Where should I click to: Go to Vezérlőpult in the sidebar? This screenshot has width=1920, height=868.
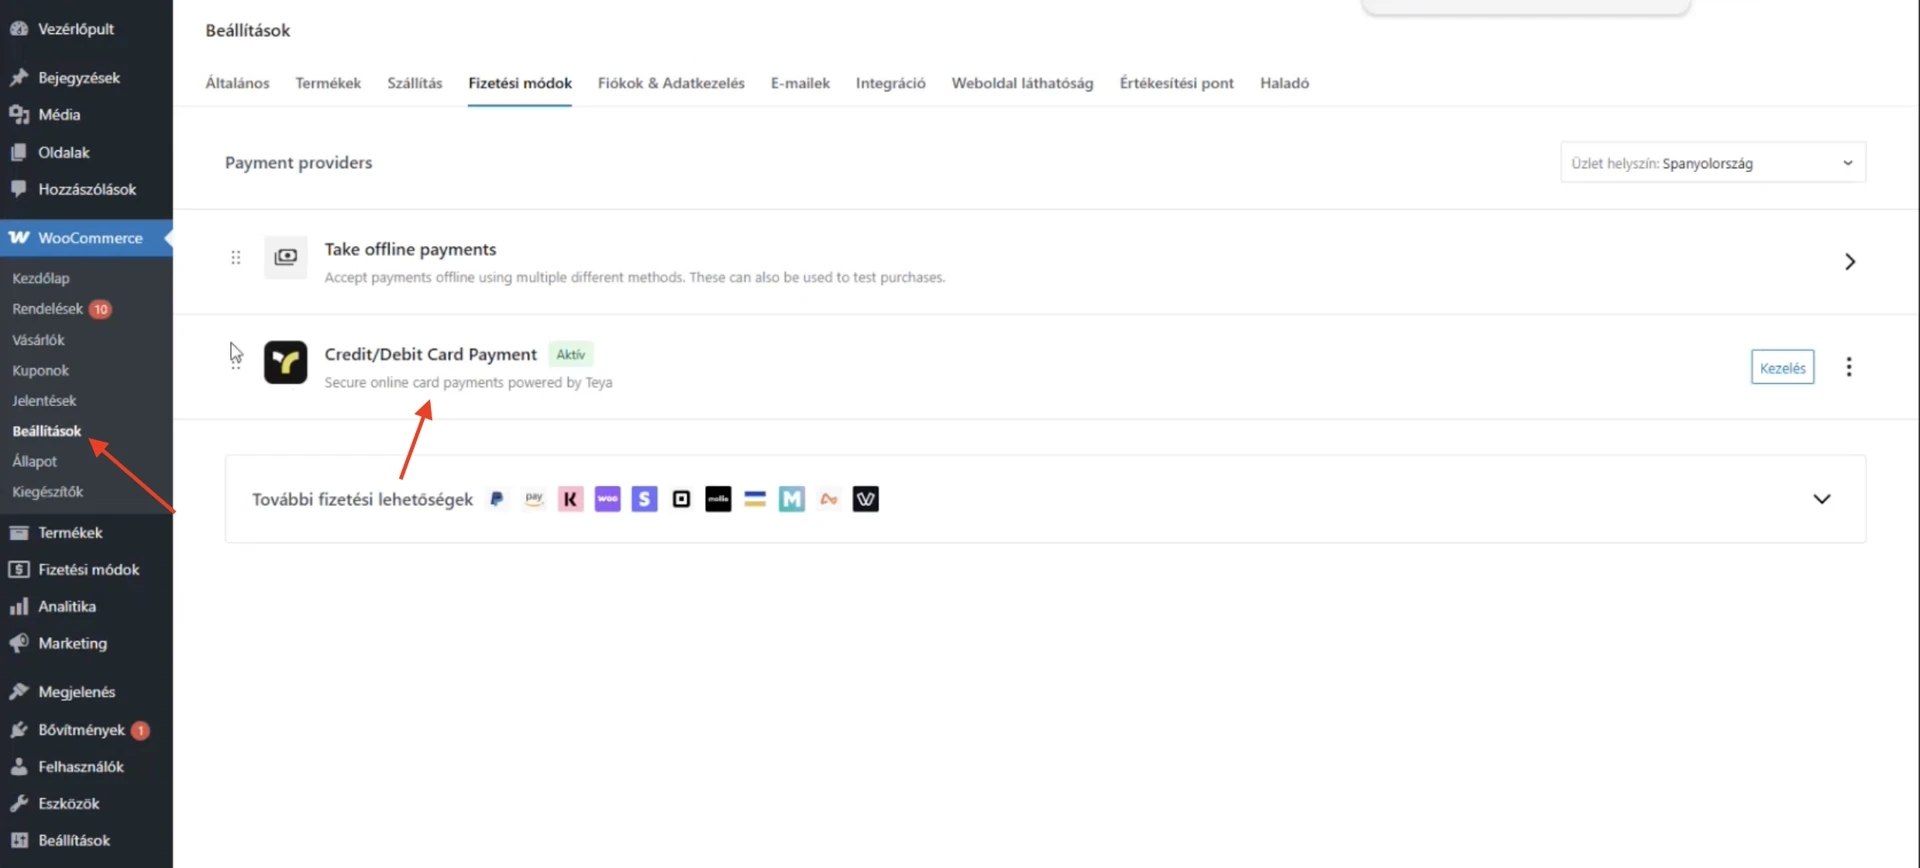pos(76,29)
